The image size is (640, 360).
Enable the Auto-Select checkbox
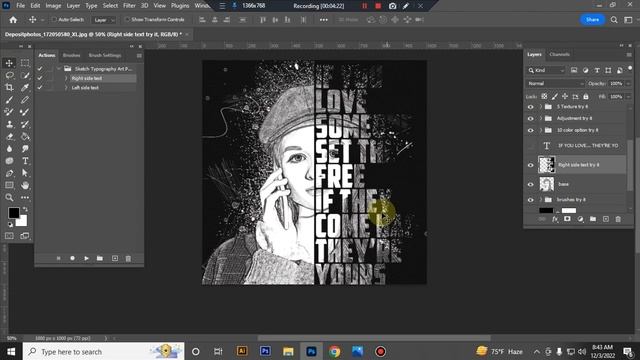pyautogui.click(x=53, y=20)
